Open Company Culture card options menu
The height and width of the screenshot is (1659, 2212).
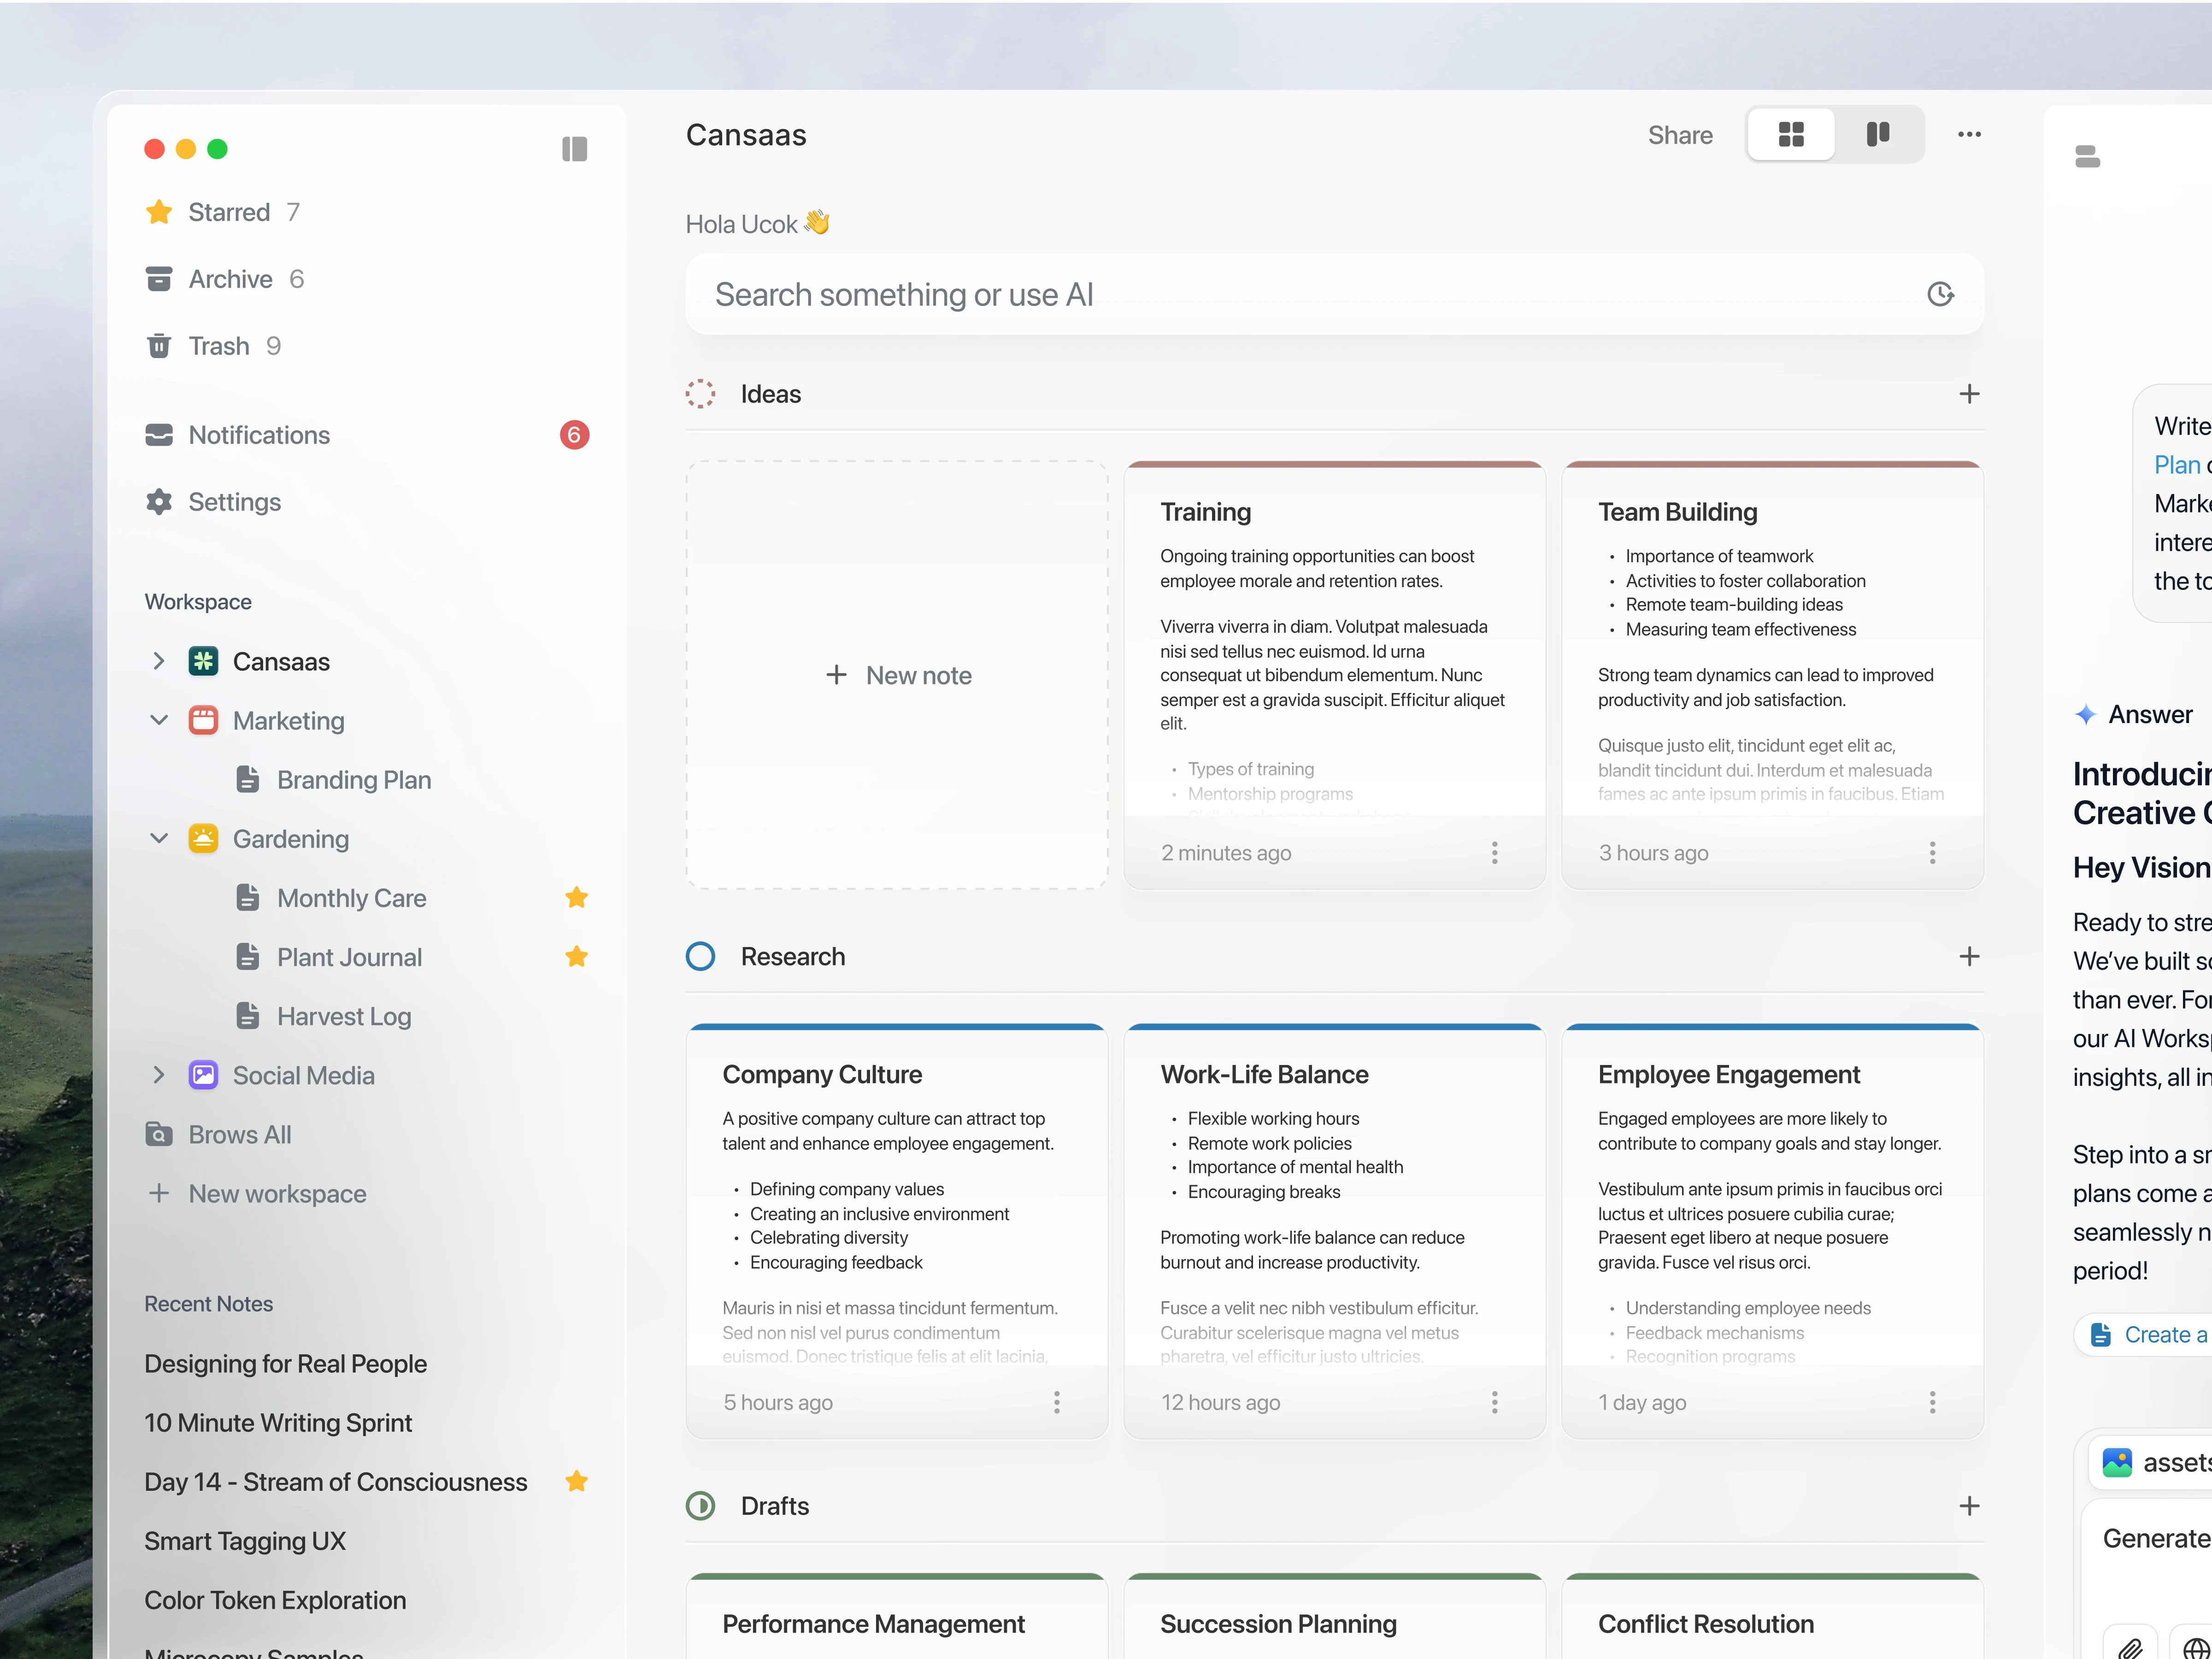[1056, 1402]
